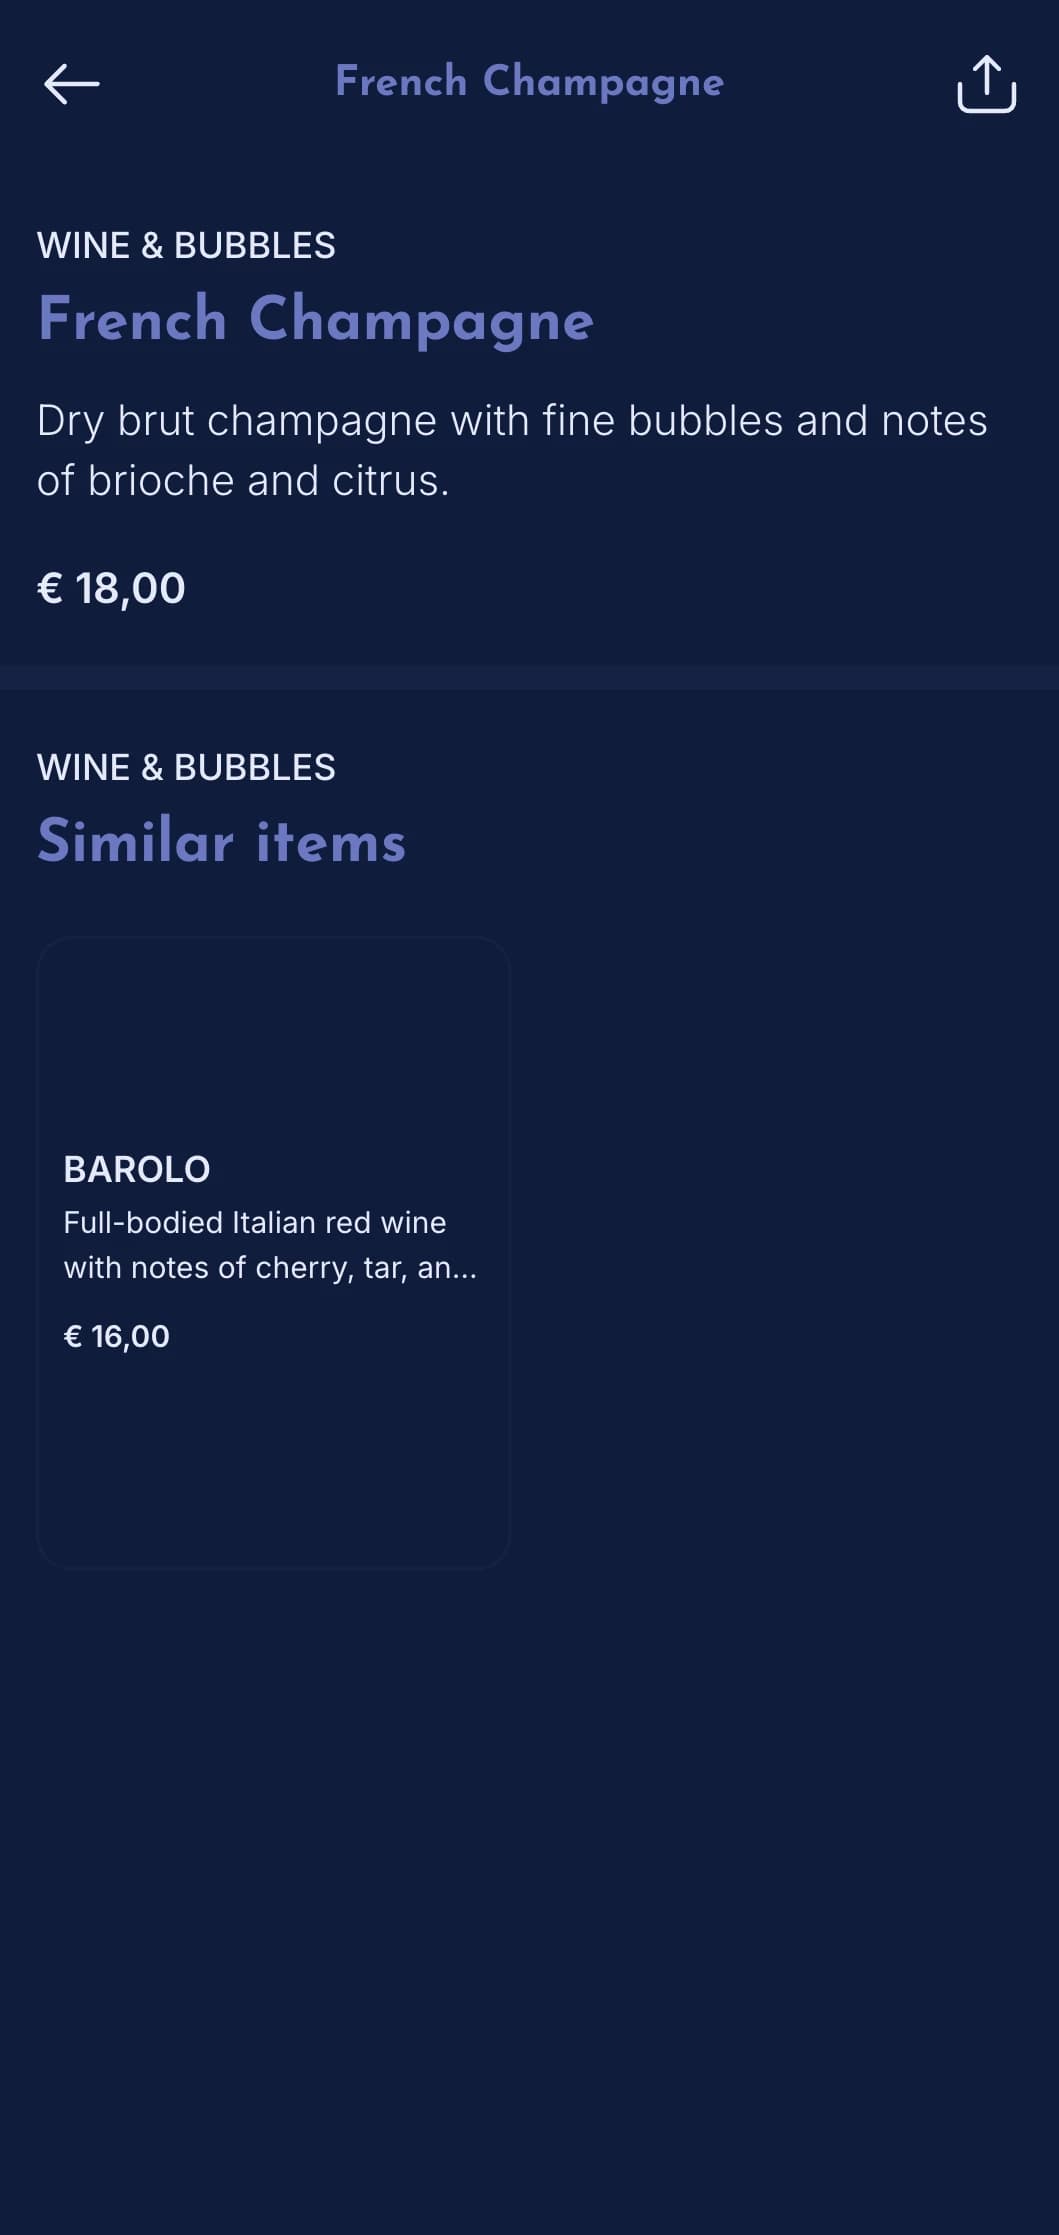Click the WINE & BUBBLES label above Similar items
The height and width of the screenshot is (2235, 1059).
tap(186, 767)
